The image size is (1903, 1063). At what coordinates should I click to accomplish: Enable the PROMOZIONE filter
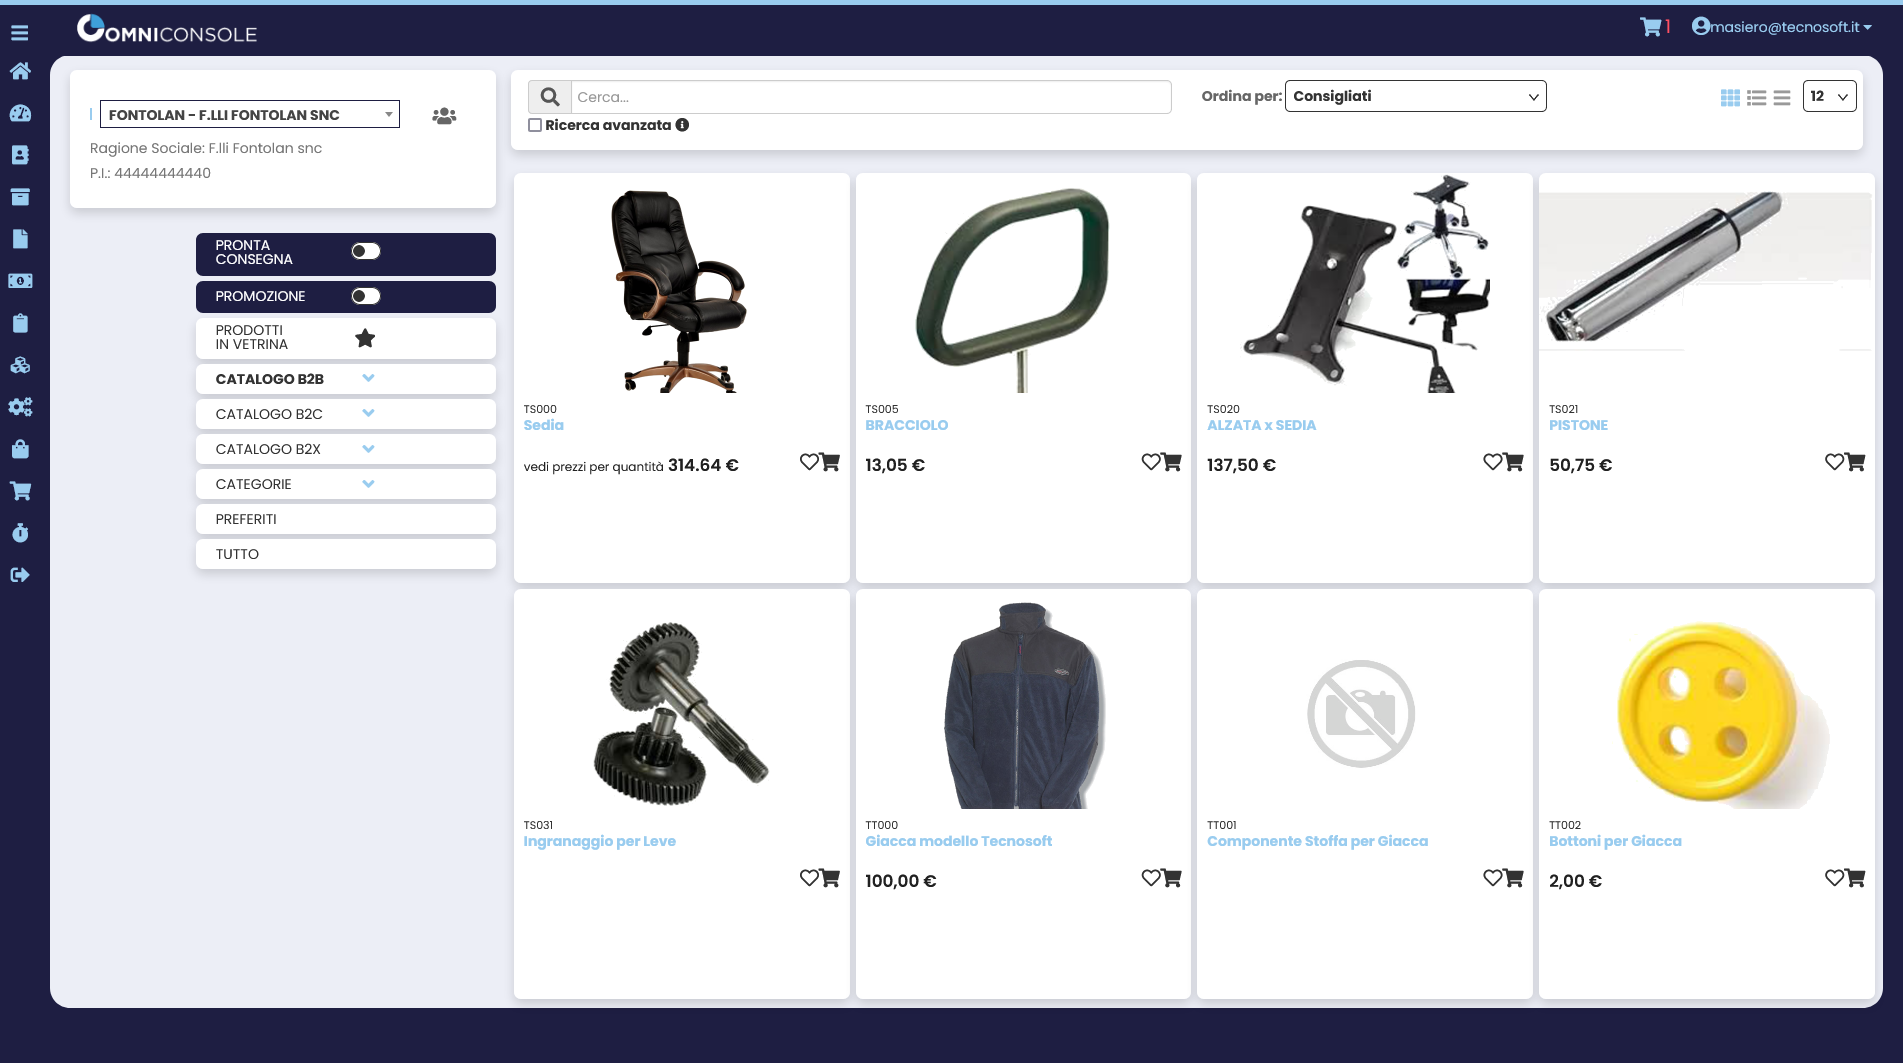tap(366, 296)
